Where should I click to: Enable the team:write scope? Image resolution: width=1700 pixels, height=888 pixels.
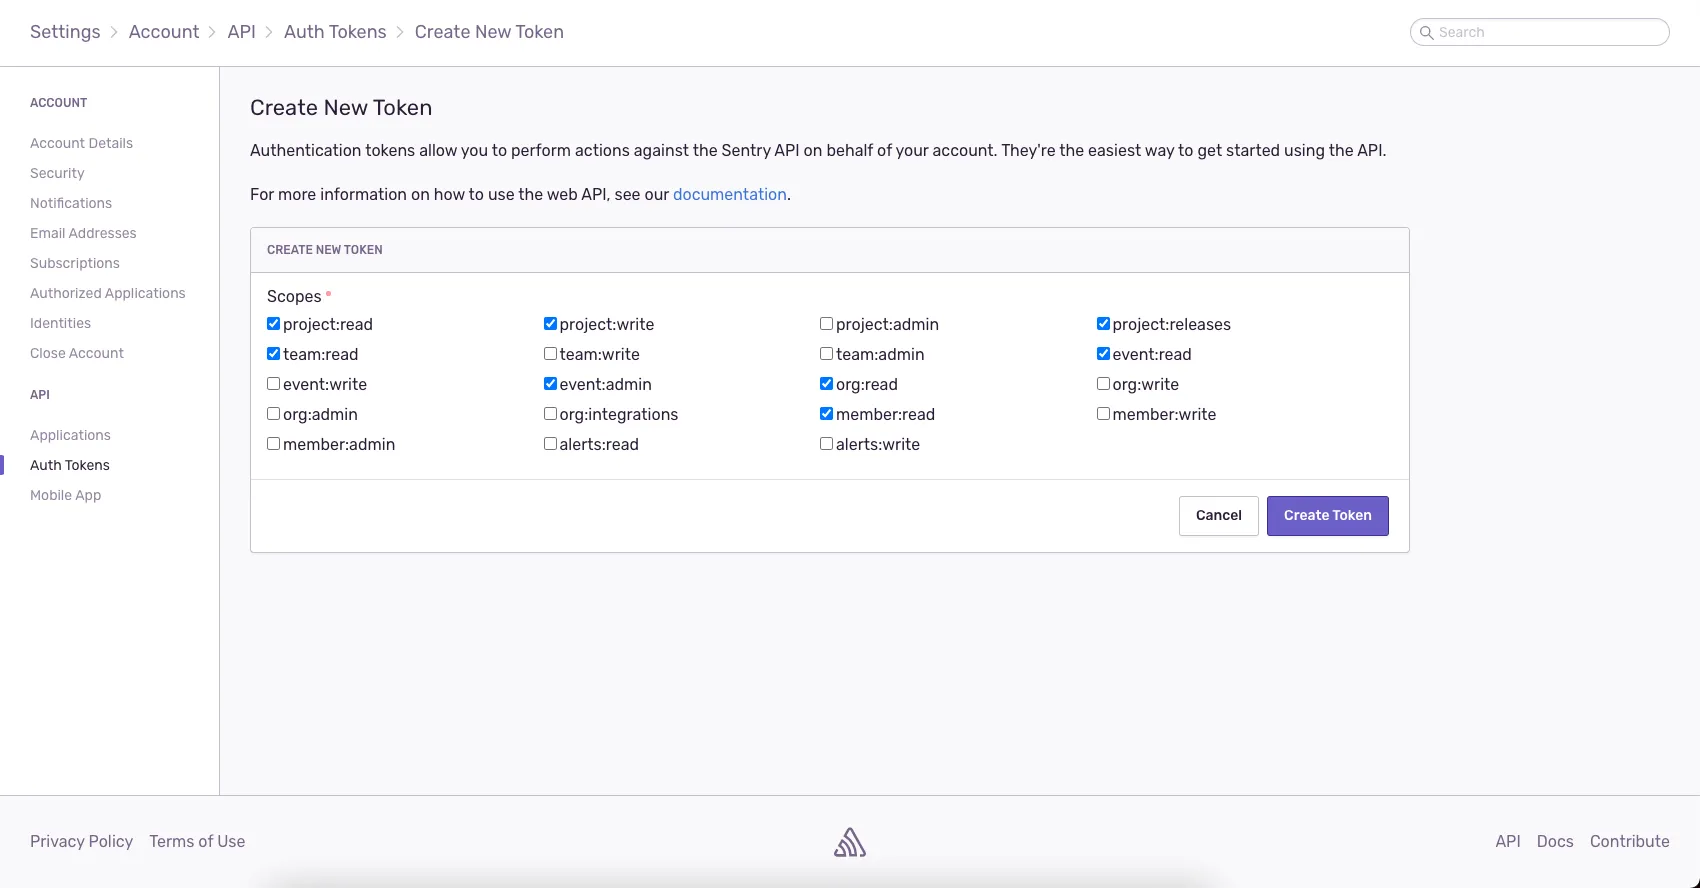point(550,354)
